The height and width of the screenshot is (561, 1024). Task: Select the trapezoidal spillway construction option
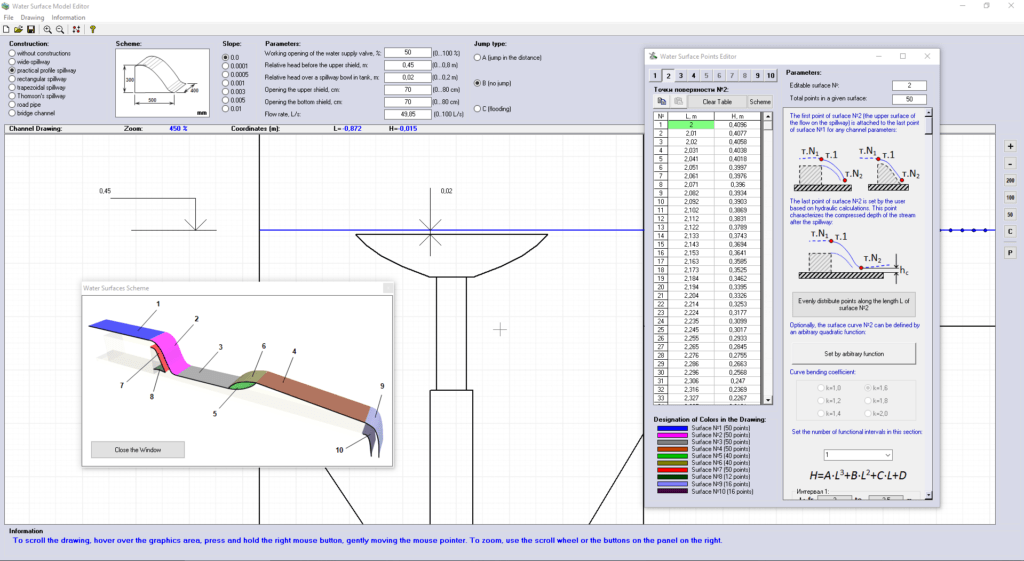(x=12, y=88)
